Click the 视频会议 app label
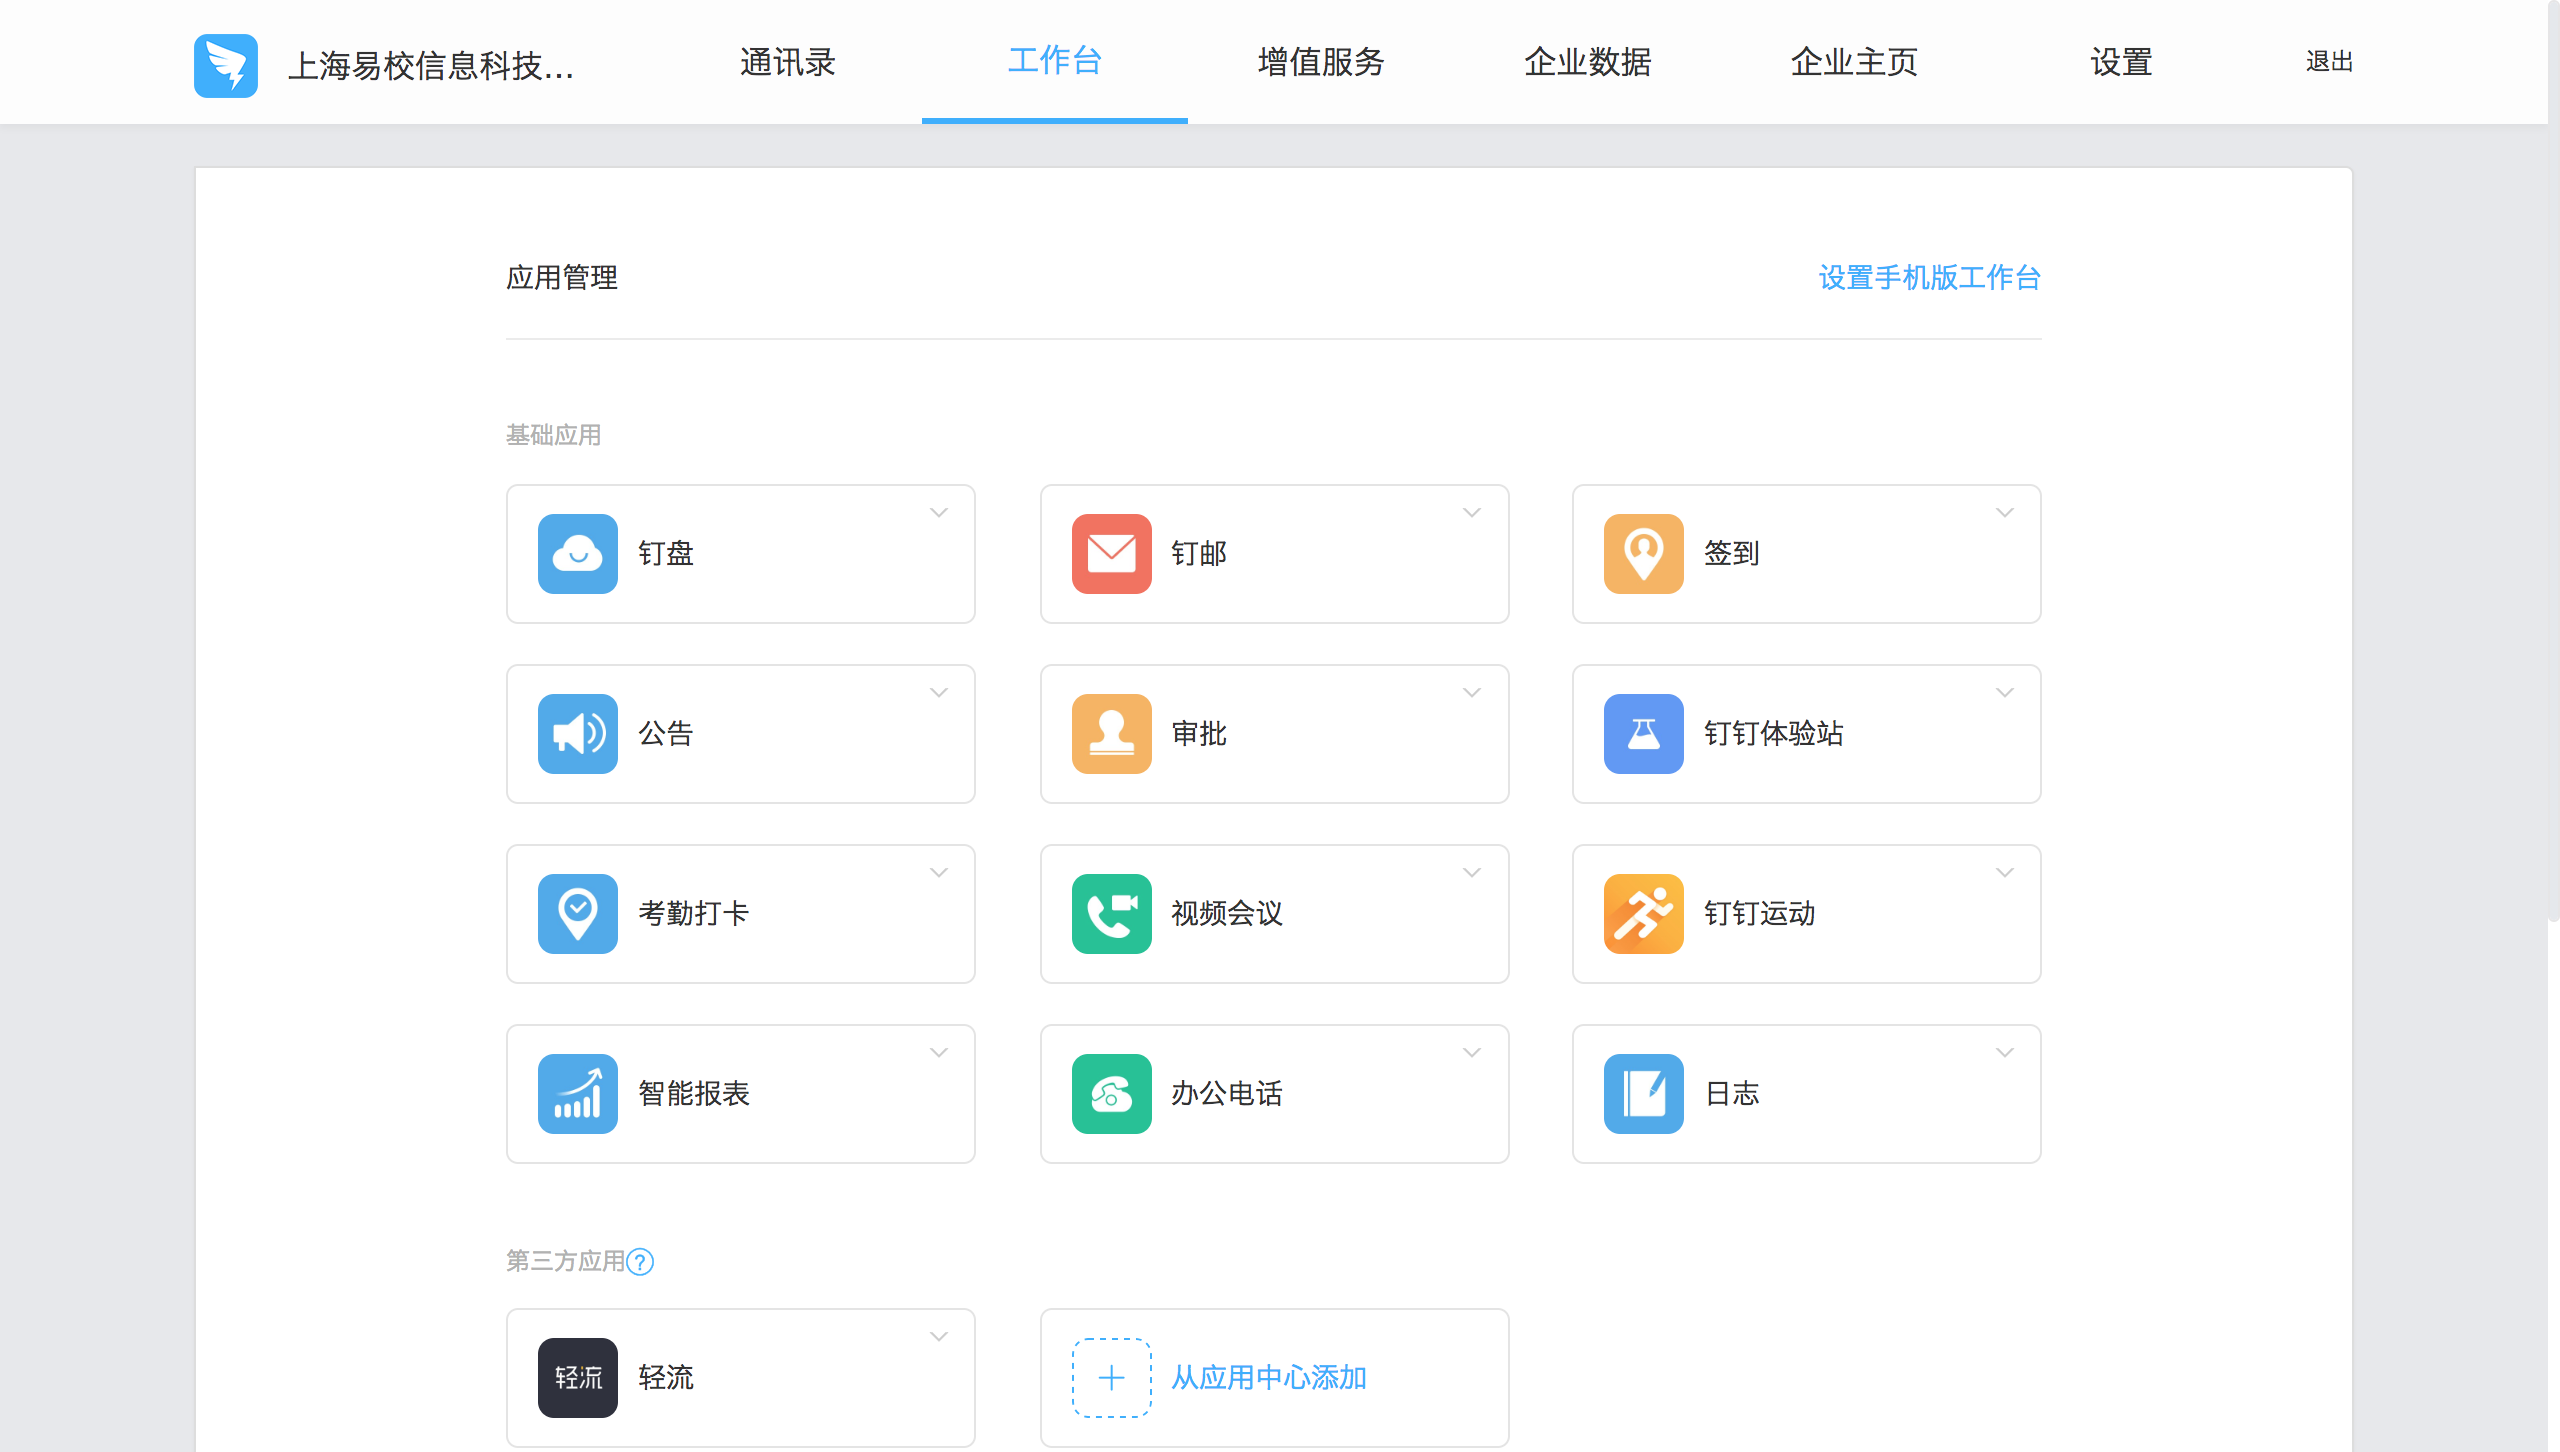This screenshot has width=2560, height=1452. 1227,913
